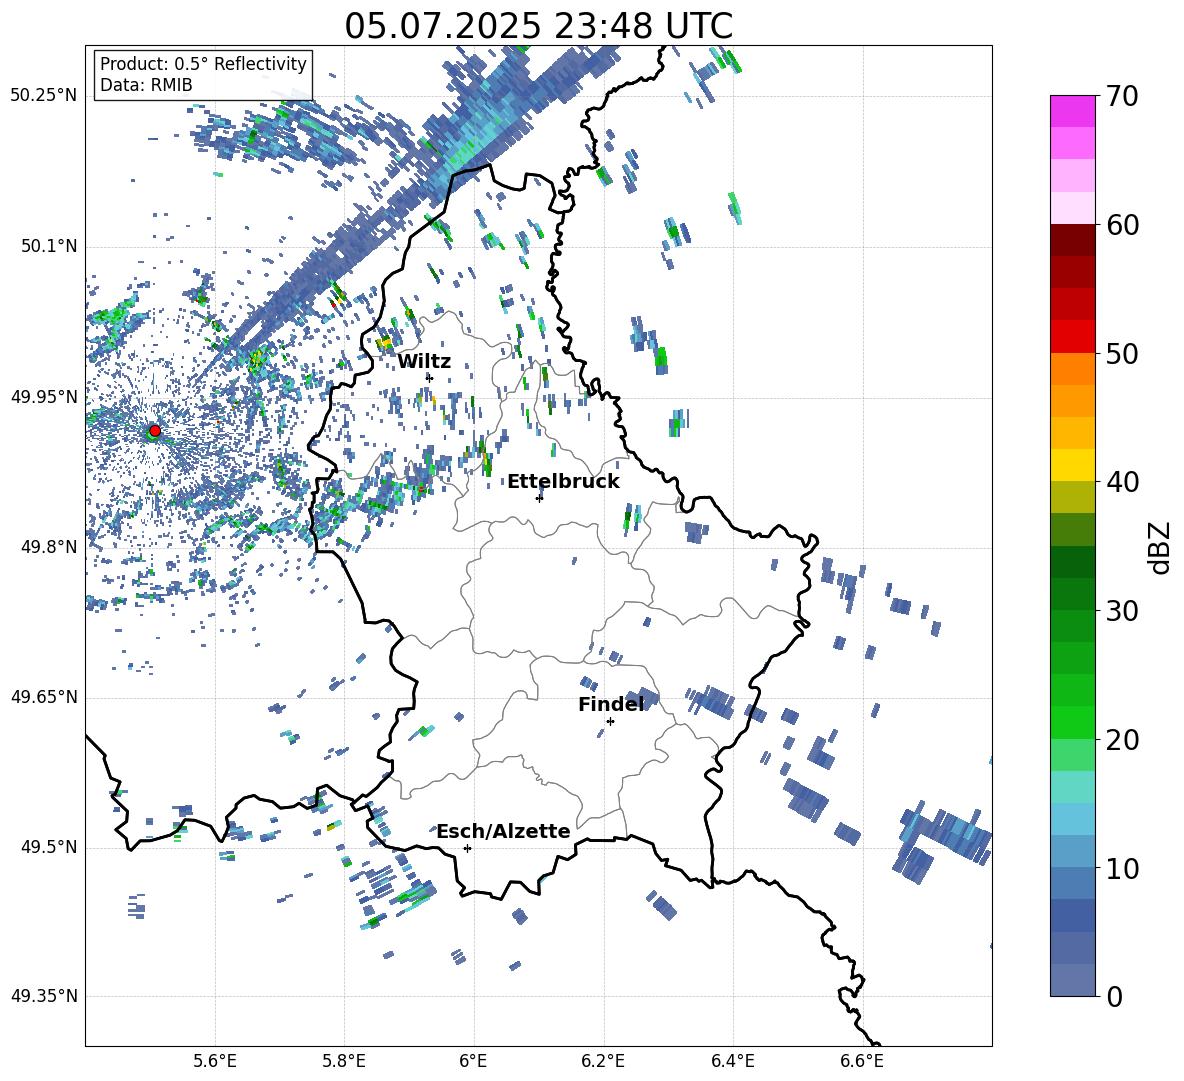
Task: Click the 50.1°N latitude label
Action: pos(49,246)
